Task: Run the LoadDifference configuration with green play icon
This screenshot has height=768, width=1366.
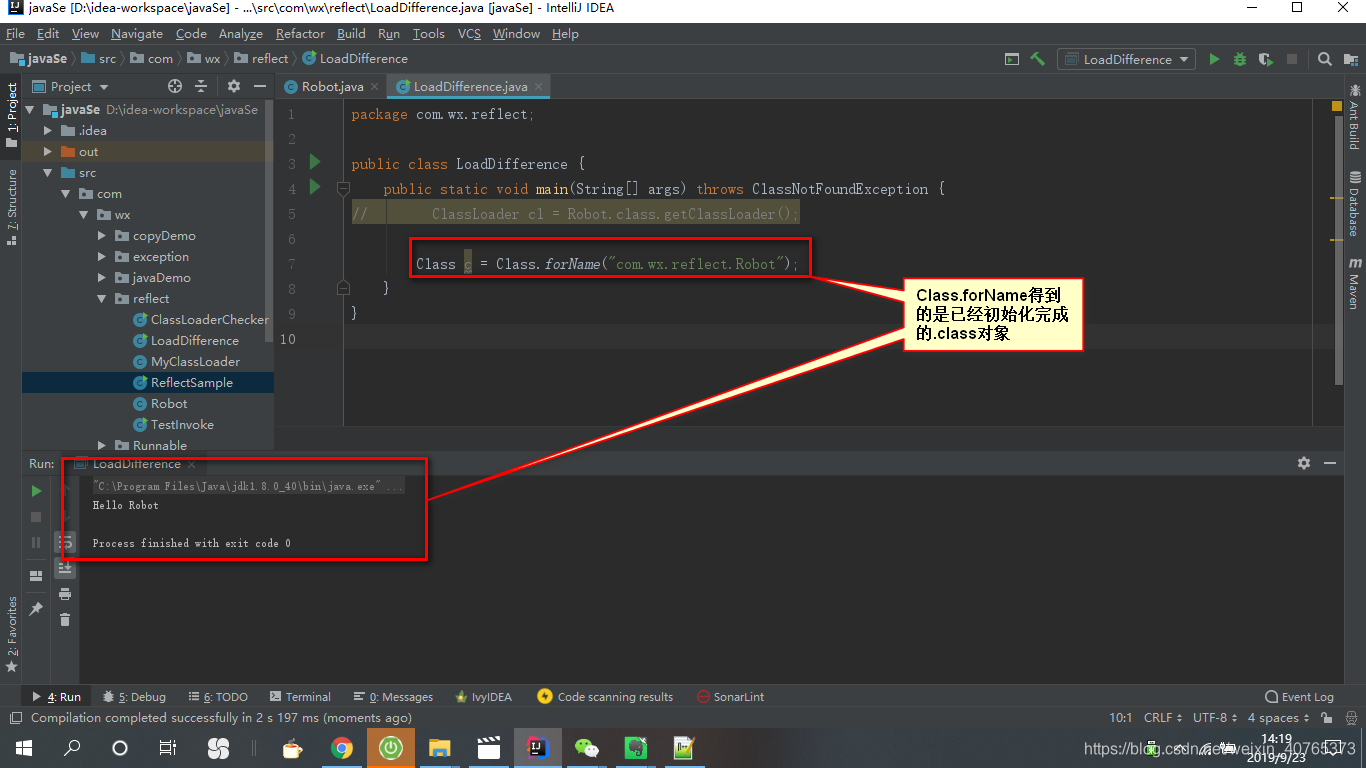Action: coord(1214,59)
